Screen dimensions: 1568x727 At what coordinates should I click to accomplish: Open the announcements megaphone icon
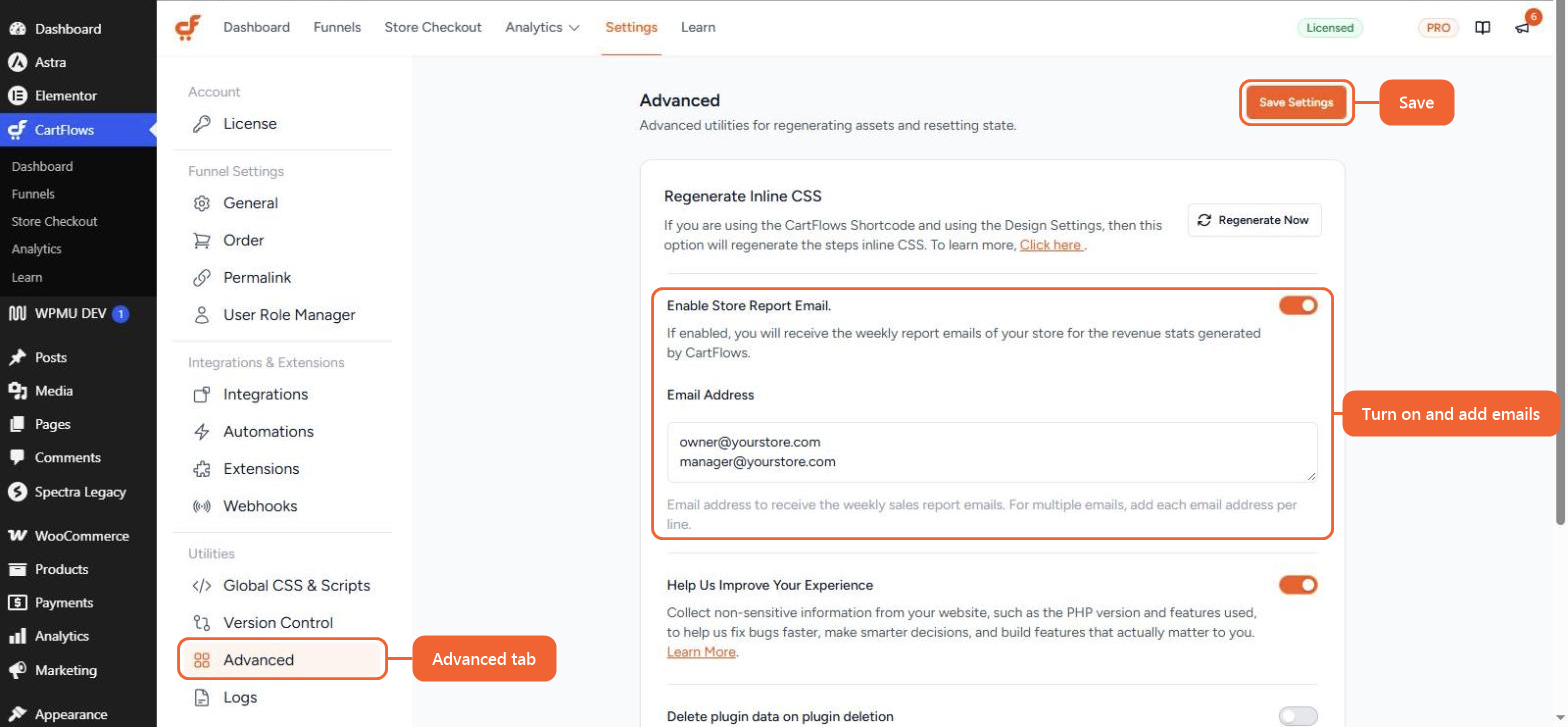click(x=1522, y=28)
